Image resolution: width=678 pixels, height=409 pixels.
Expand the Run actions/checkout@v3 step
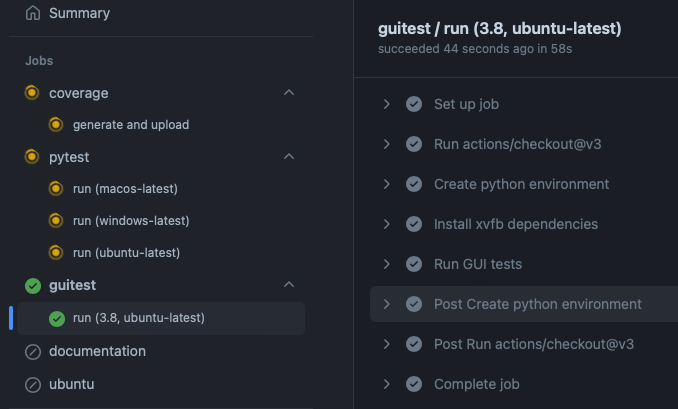click(387, 144)
